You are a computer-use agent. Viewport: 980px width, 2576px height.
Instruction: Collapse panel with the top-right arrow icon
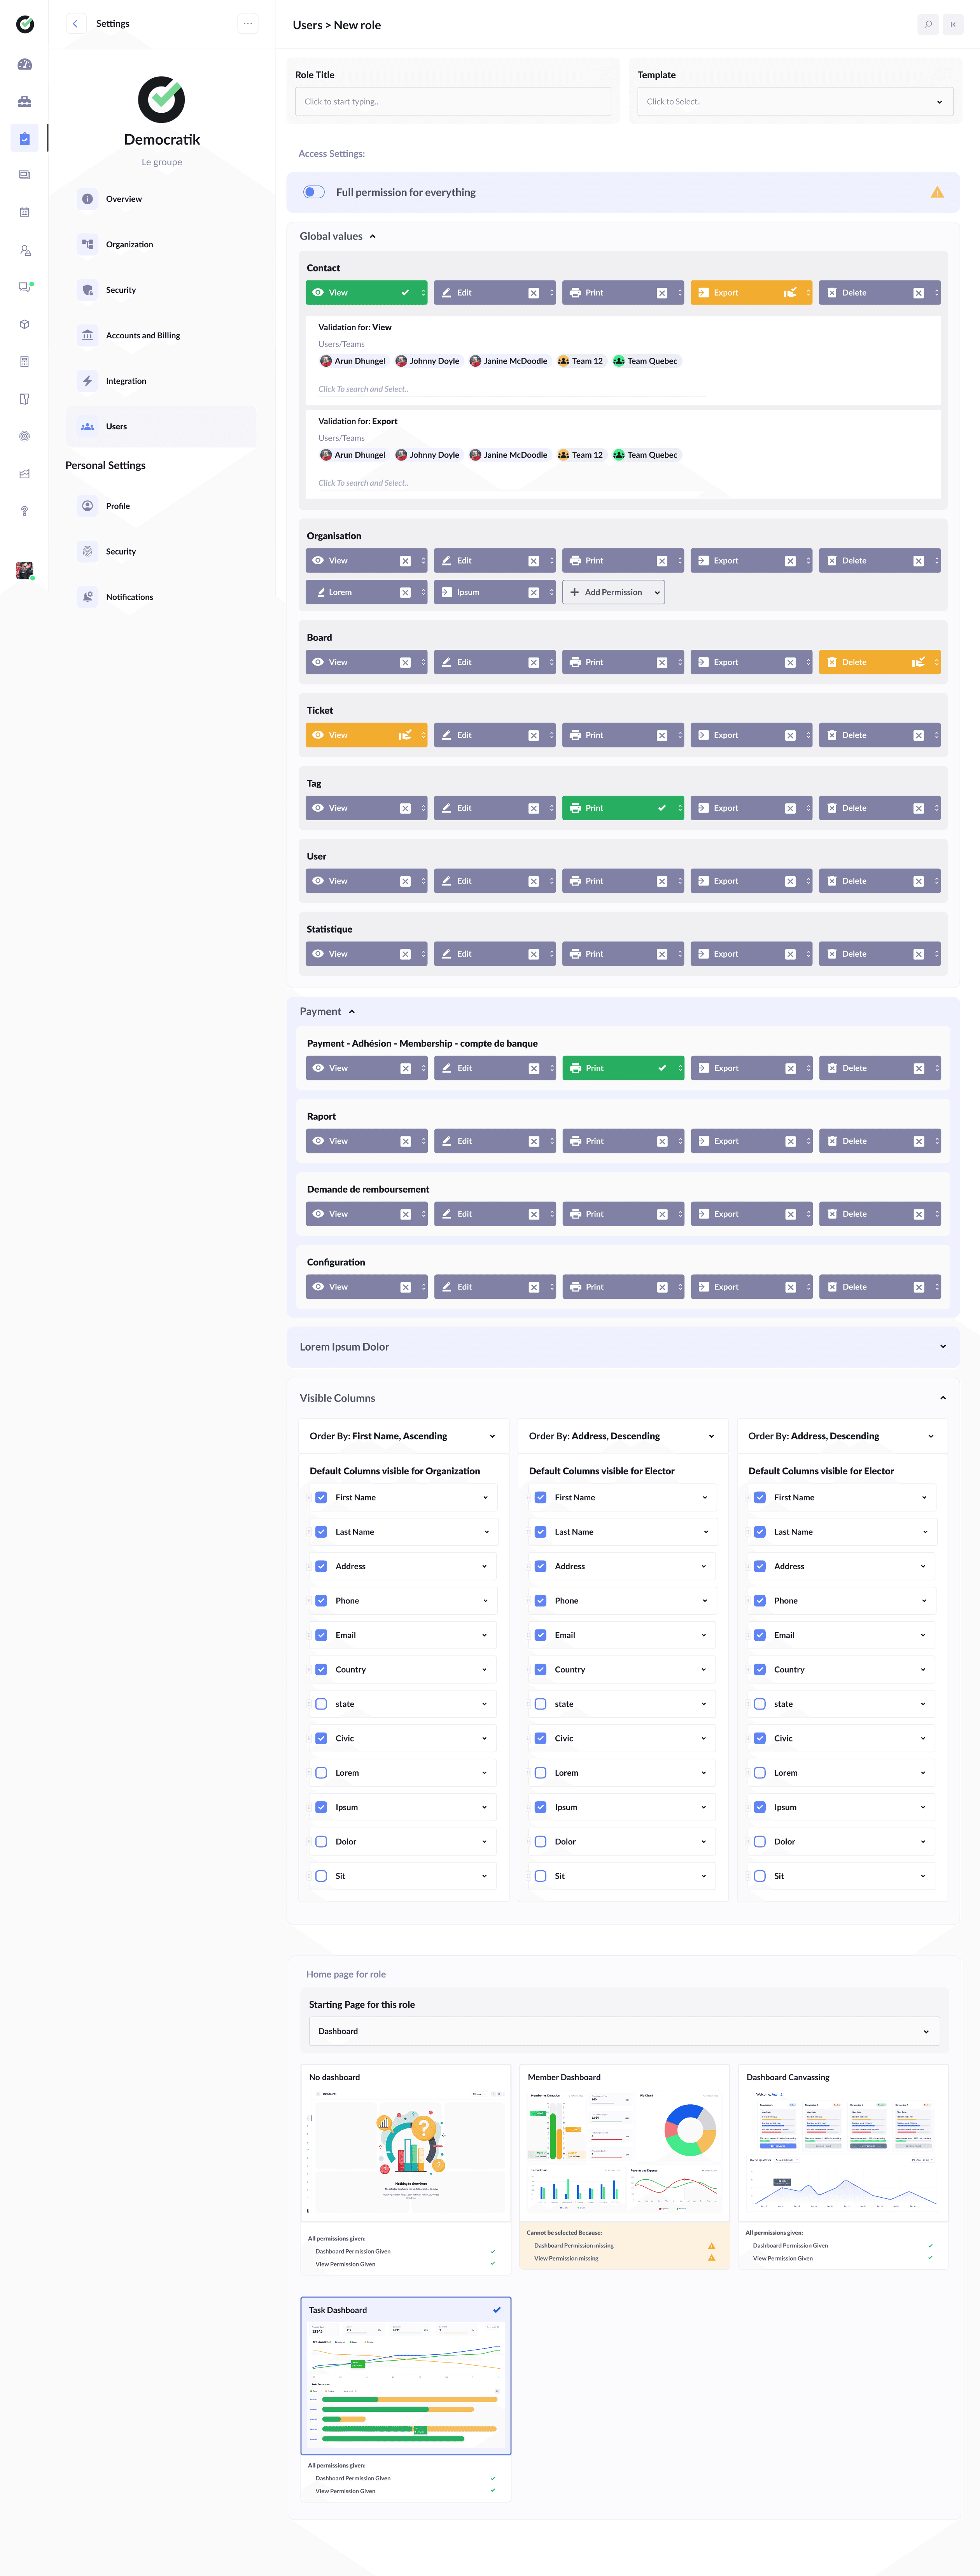tap(953, 24)
